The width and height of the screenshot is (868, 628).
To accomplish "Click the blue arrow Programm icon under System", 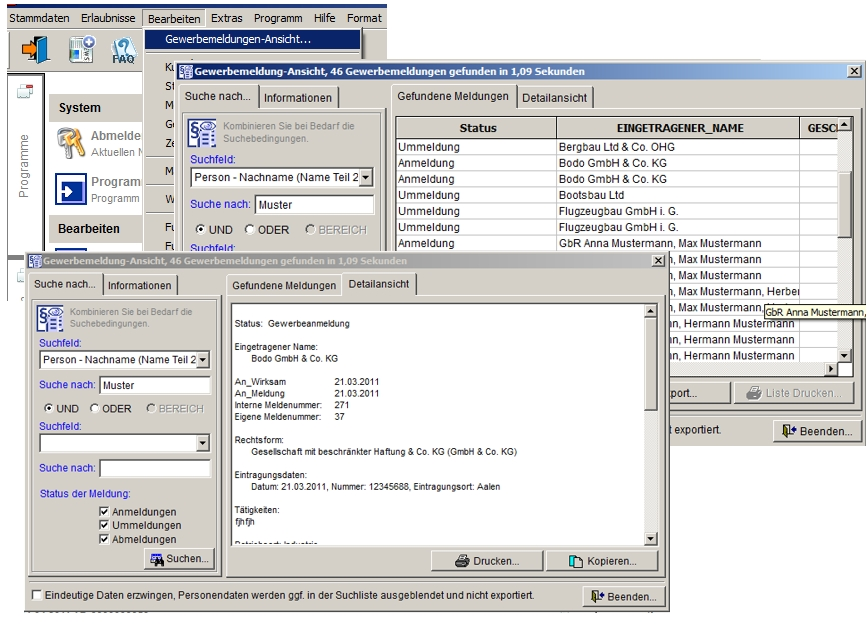I will pyautogui.click(x=71, y=189).
